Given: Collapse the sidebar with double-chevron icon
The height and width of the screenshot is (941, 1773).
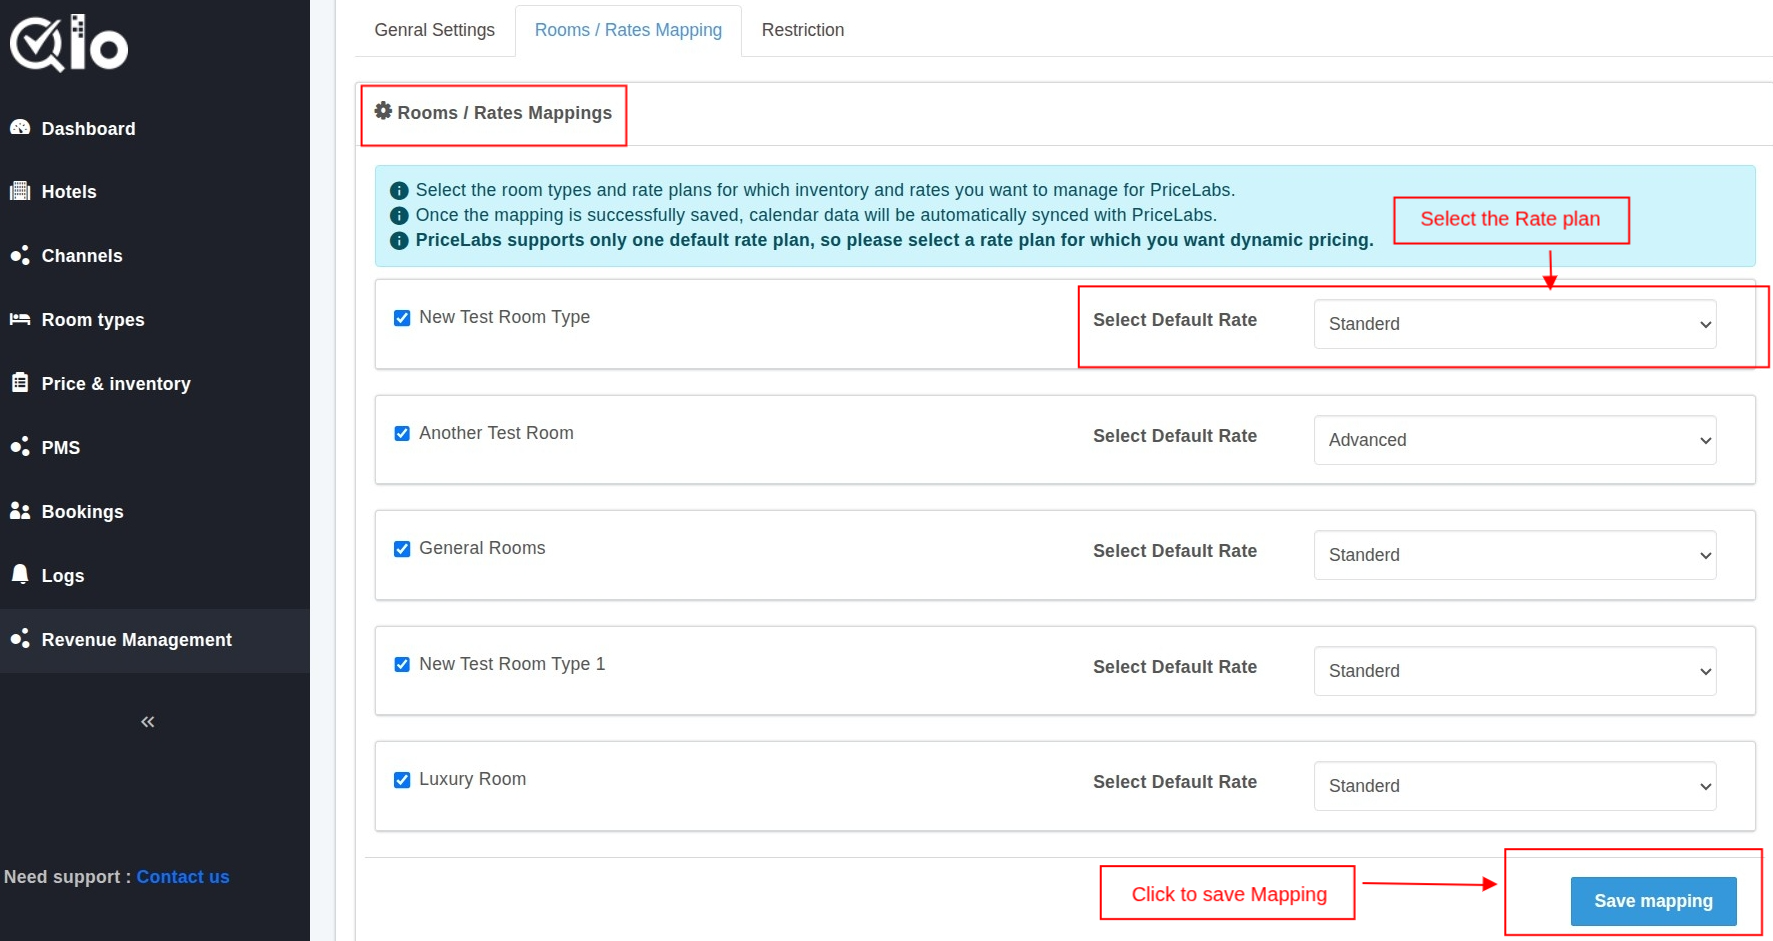Looking at the screenshot, I should [147, 722].
